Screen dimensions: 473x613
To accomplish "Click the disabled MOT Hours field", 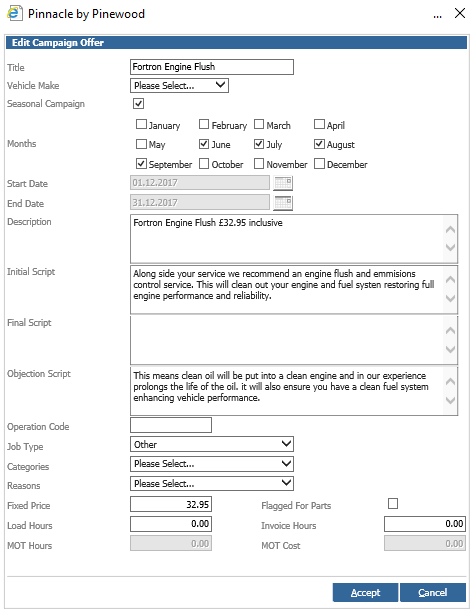I will pos(171,543).
